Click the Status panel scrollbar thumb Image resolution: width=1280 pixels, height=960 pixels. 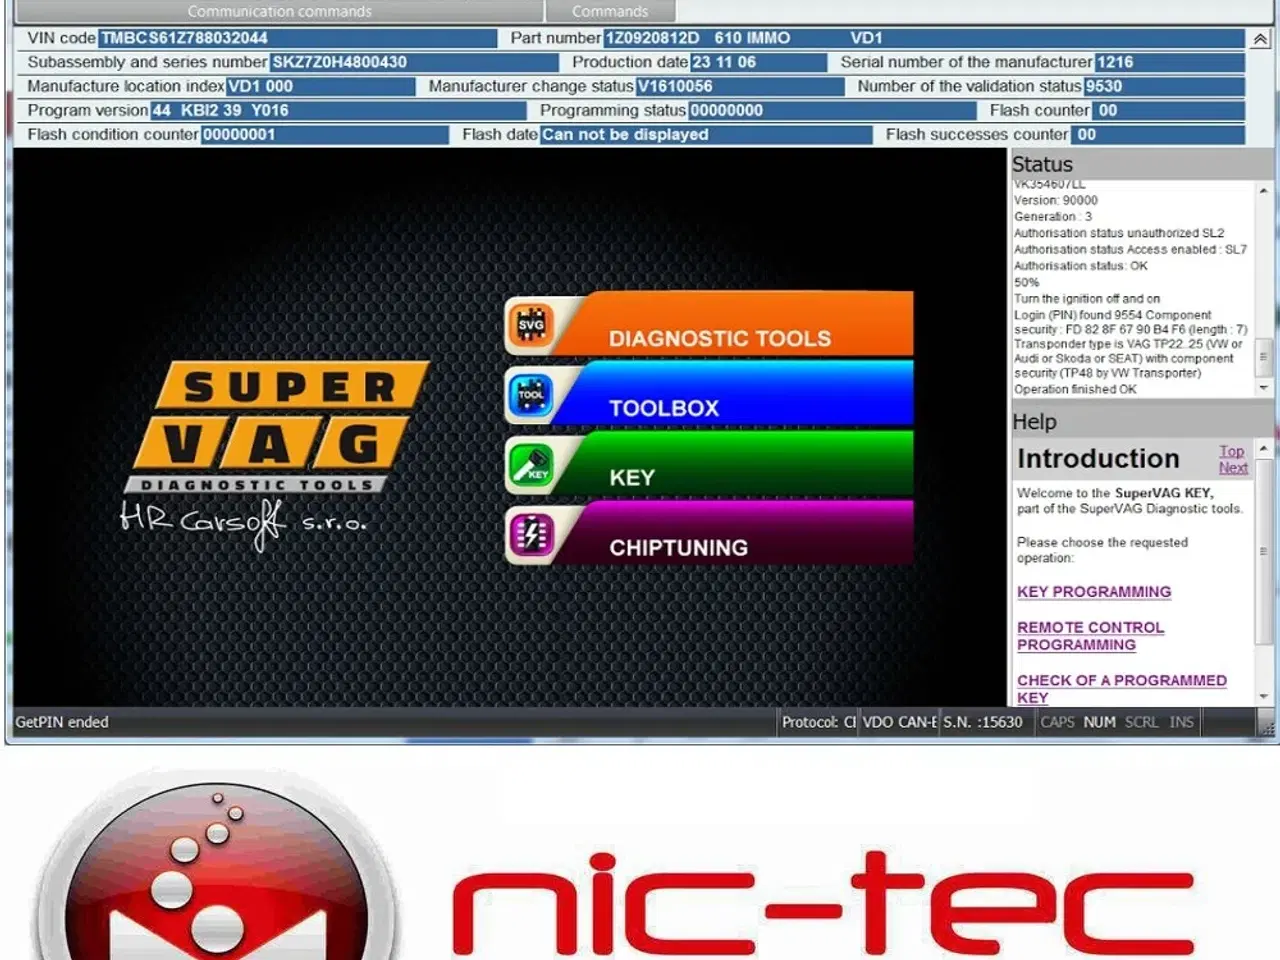pyautogui.click(x=1264, y=356)
